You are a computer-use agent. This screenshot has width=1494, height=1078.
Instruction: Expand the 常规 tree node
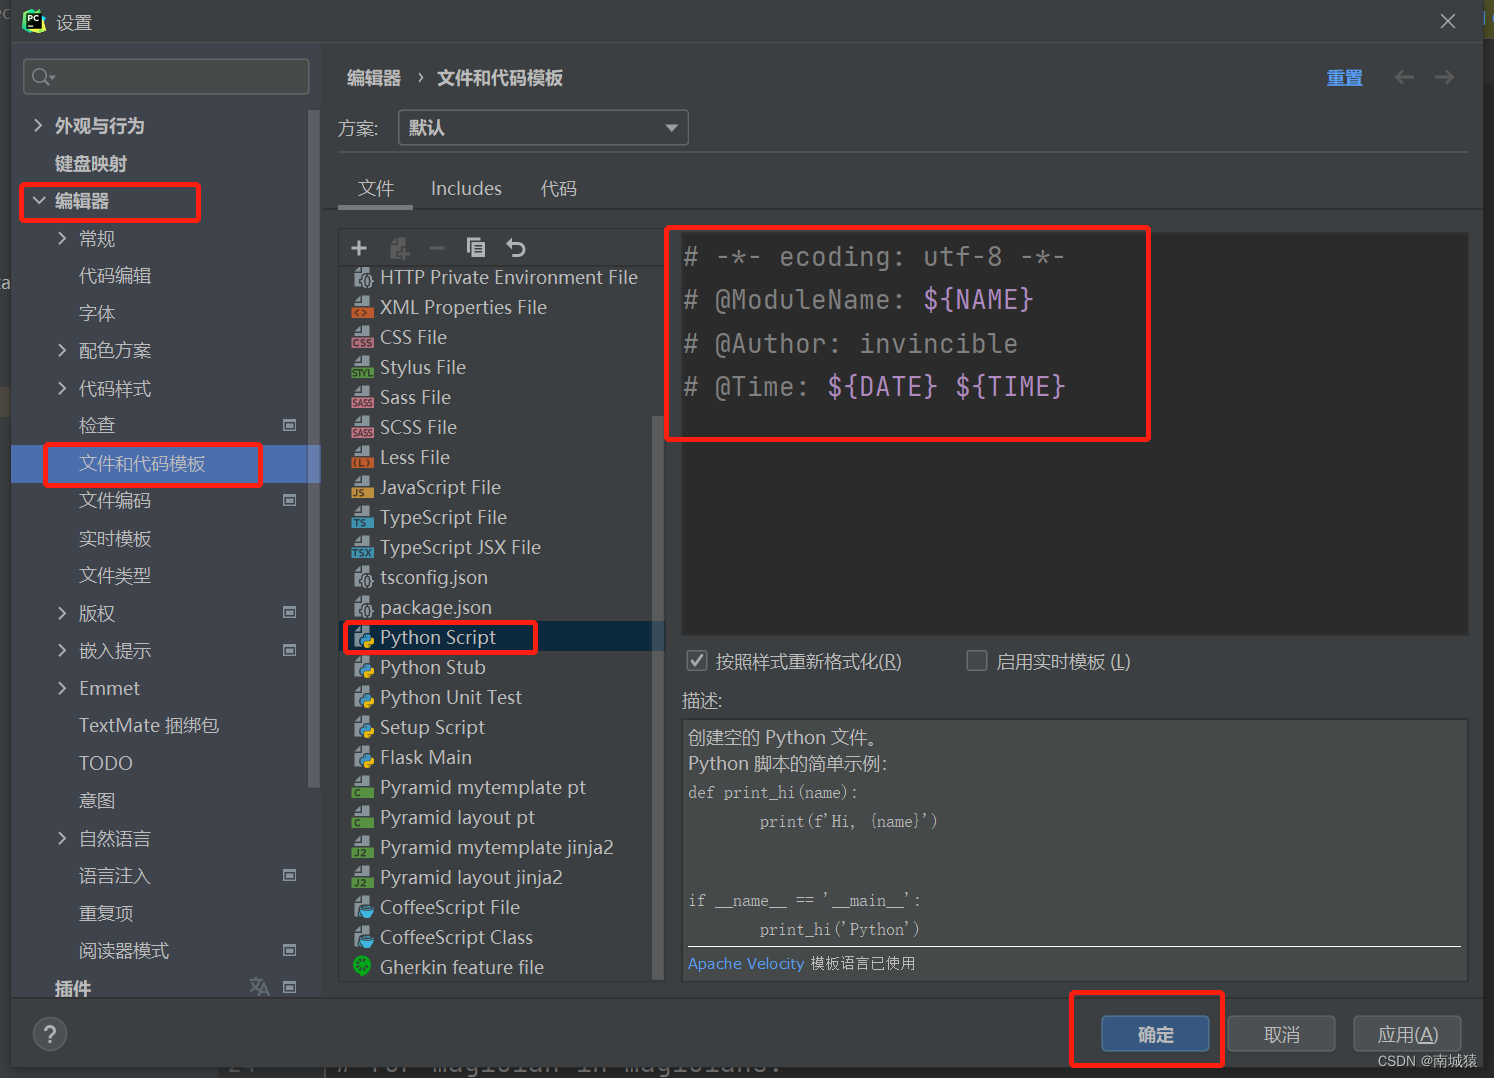coord(62,238)
